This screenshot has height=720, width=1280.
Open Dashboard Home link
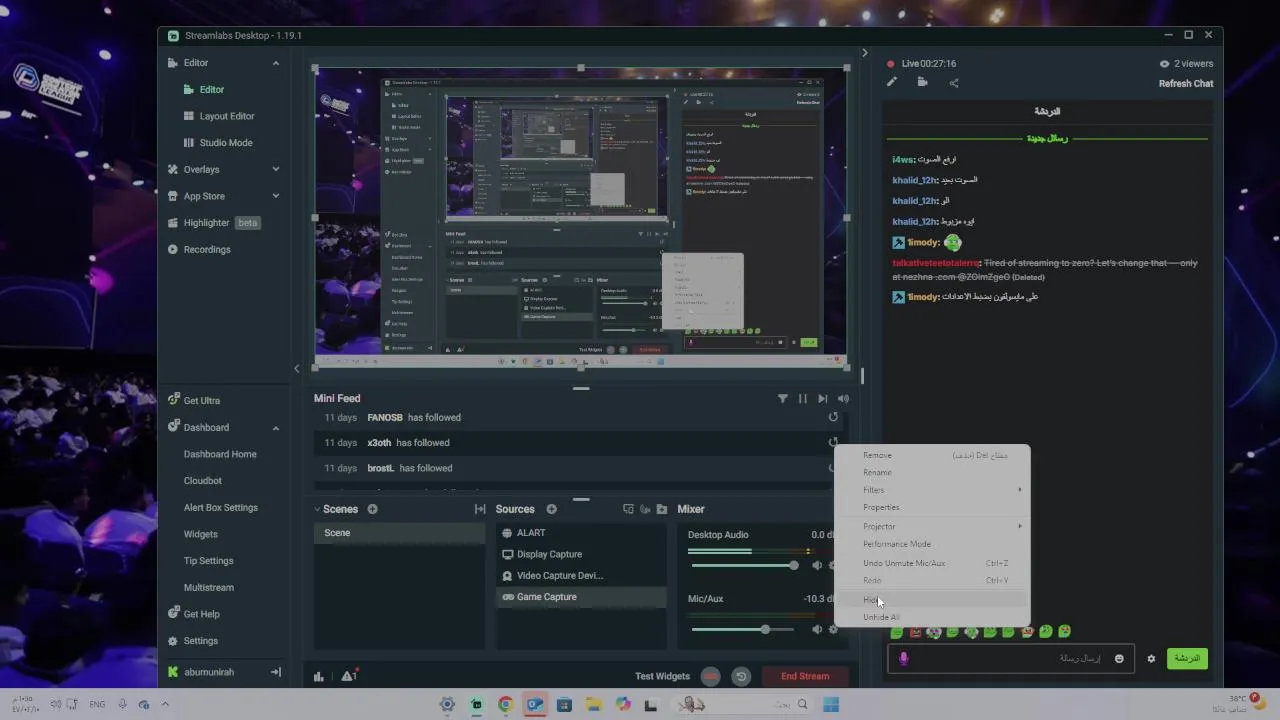point(220,454)
